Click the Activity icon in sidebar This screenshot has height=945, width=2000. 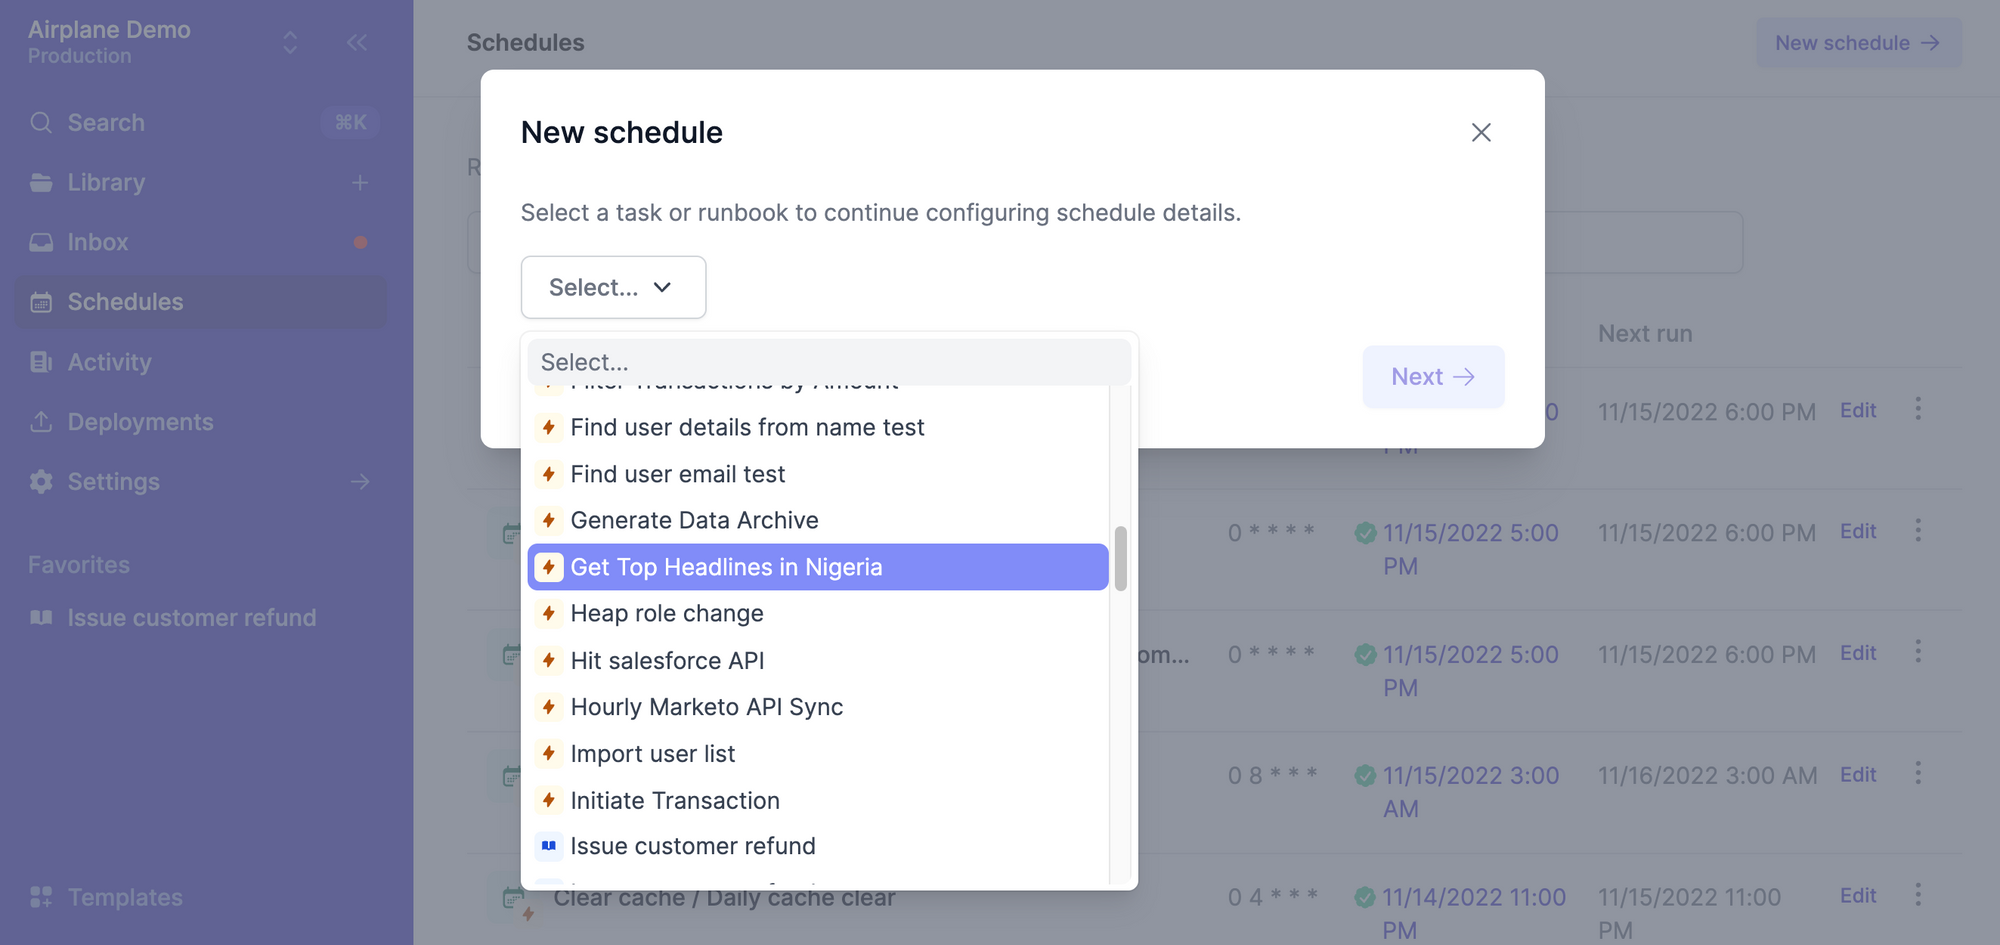41,362
